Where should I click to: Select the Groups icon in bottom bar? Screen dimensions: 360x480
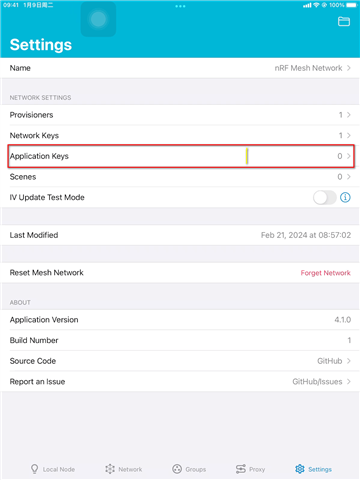click(x=177, y=469)
